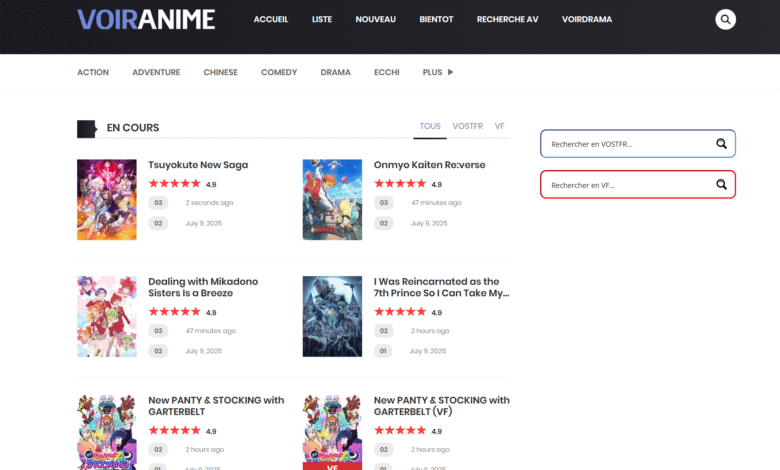The width and height of the screenshot is (780, 470).
Task: Open the RECHERCHE AV menu item
Action: coord(507,19)
